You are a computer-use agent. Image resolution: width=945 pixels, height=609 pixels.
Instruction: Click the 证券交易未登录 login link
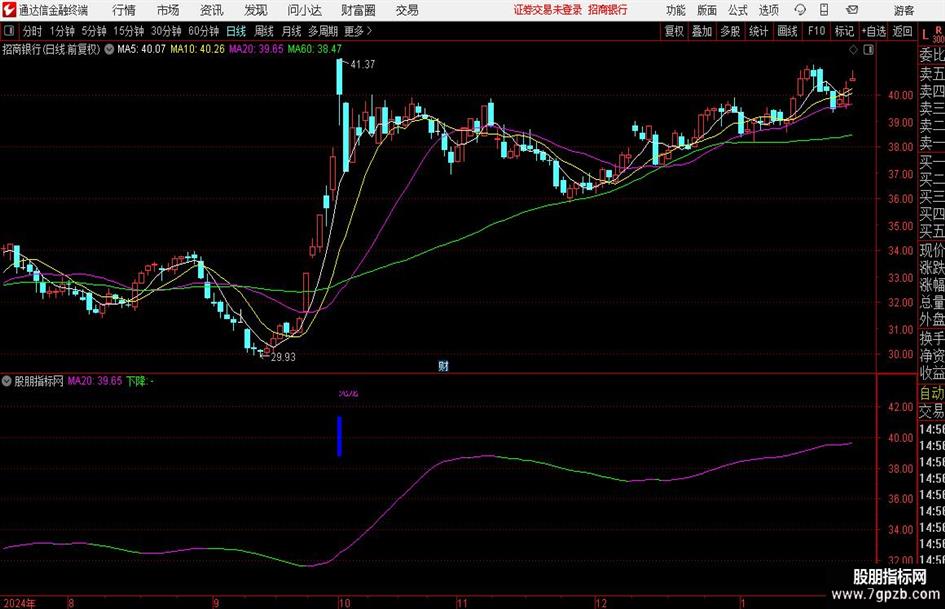tap(547, 10)
